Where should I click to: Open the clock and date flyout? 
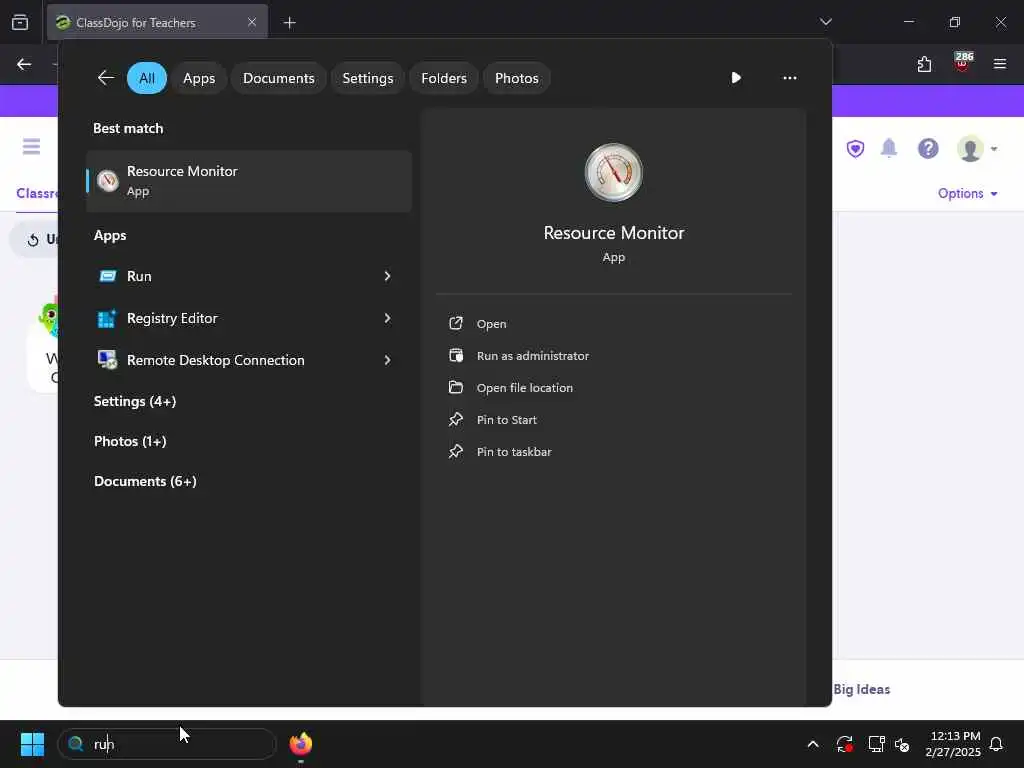pos(953,744)
